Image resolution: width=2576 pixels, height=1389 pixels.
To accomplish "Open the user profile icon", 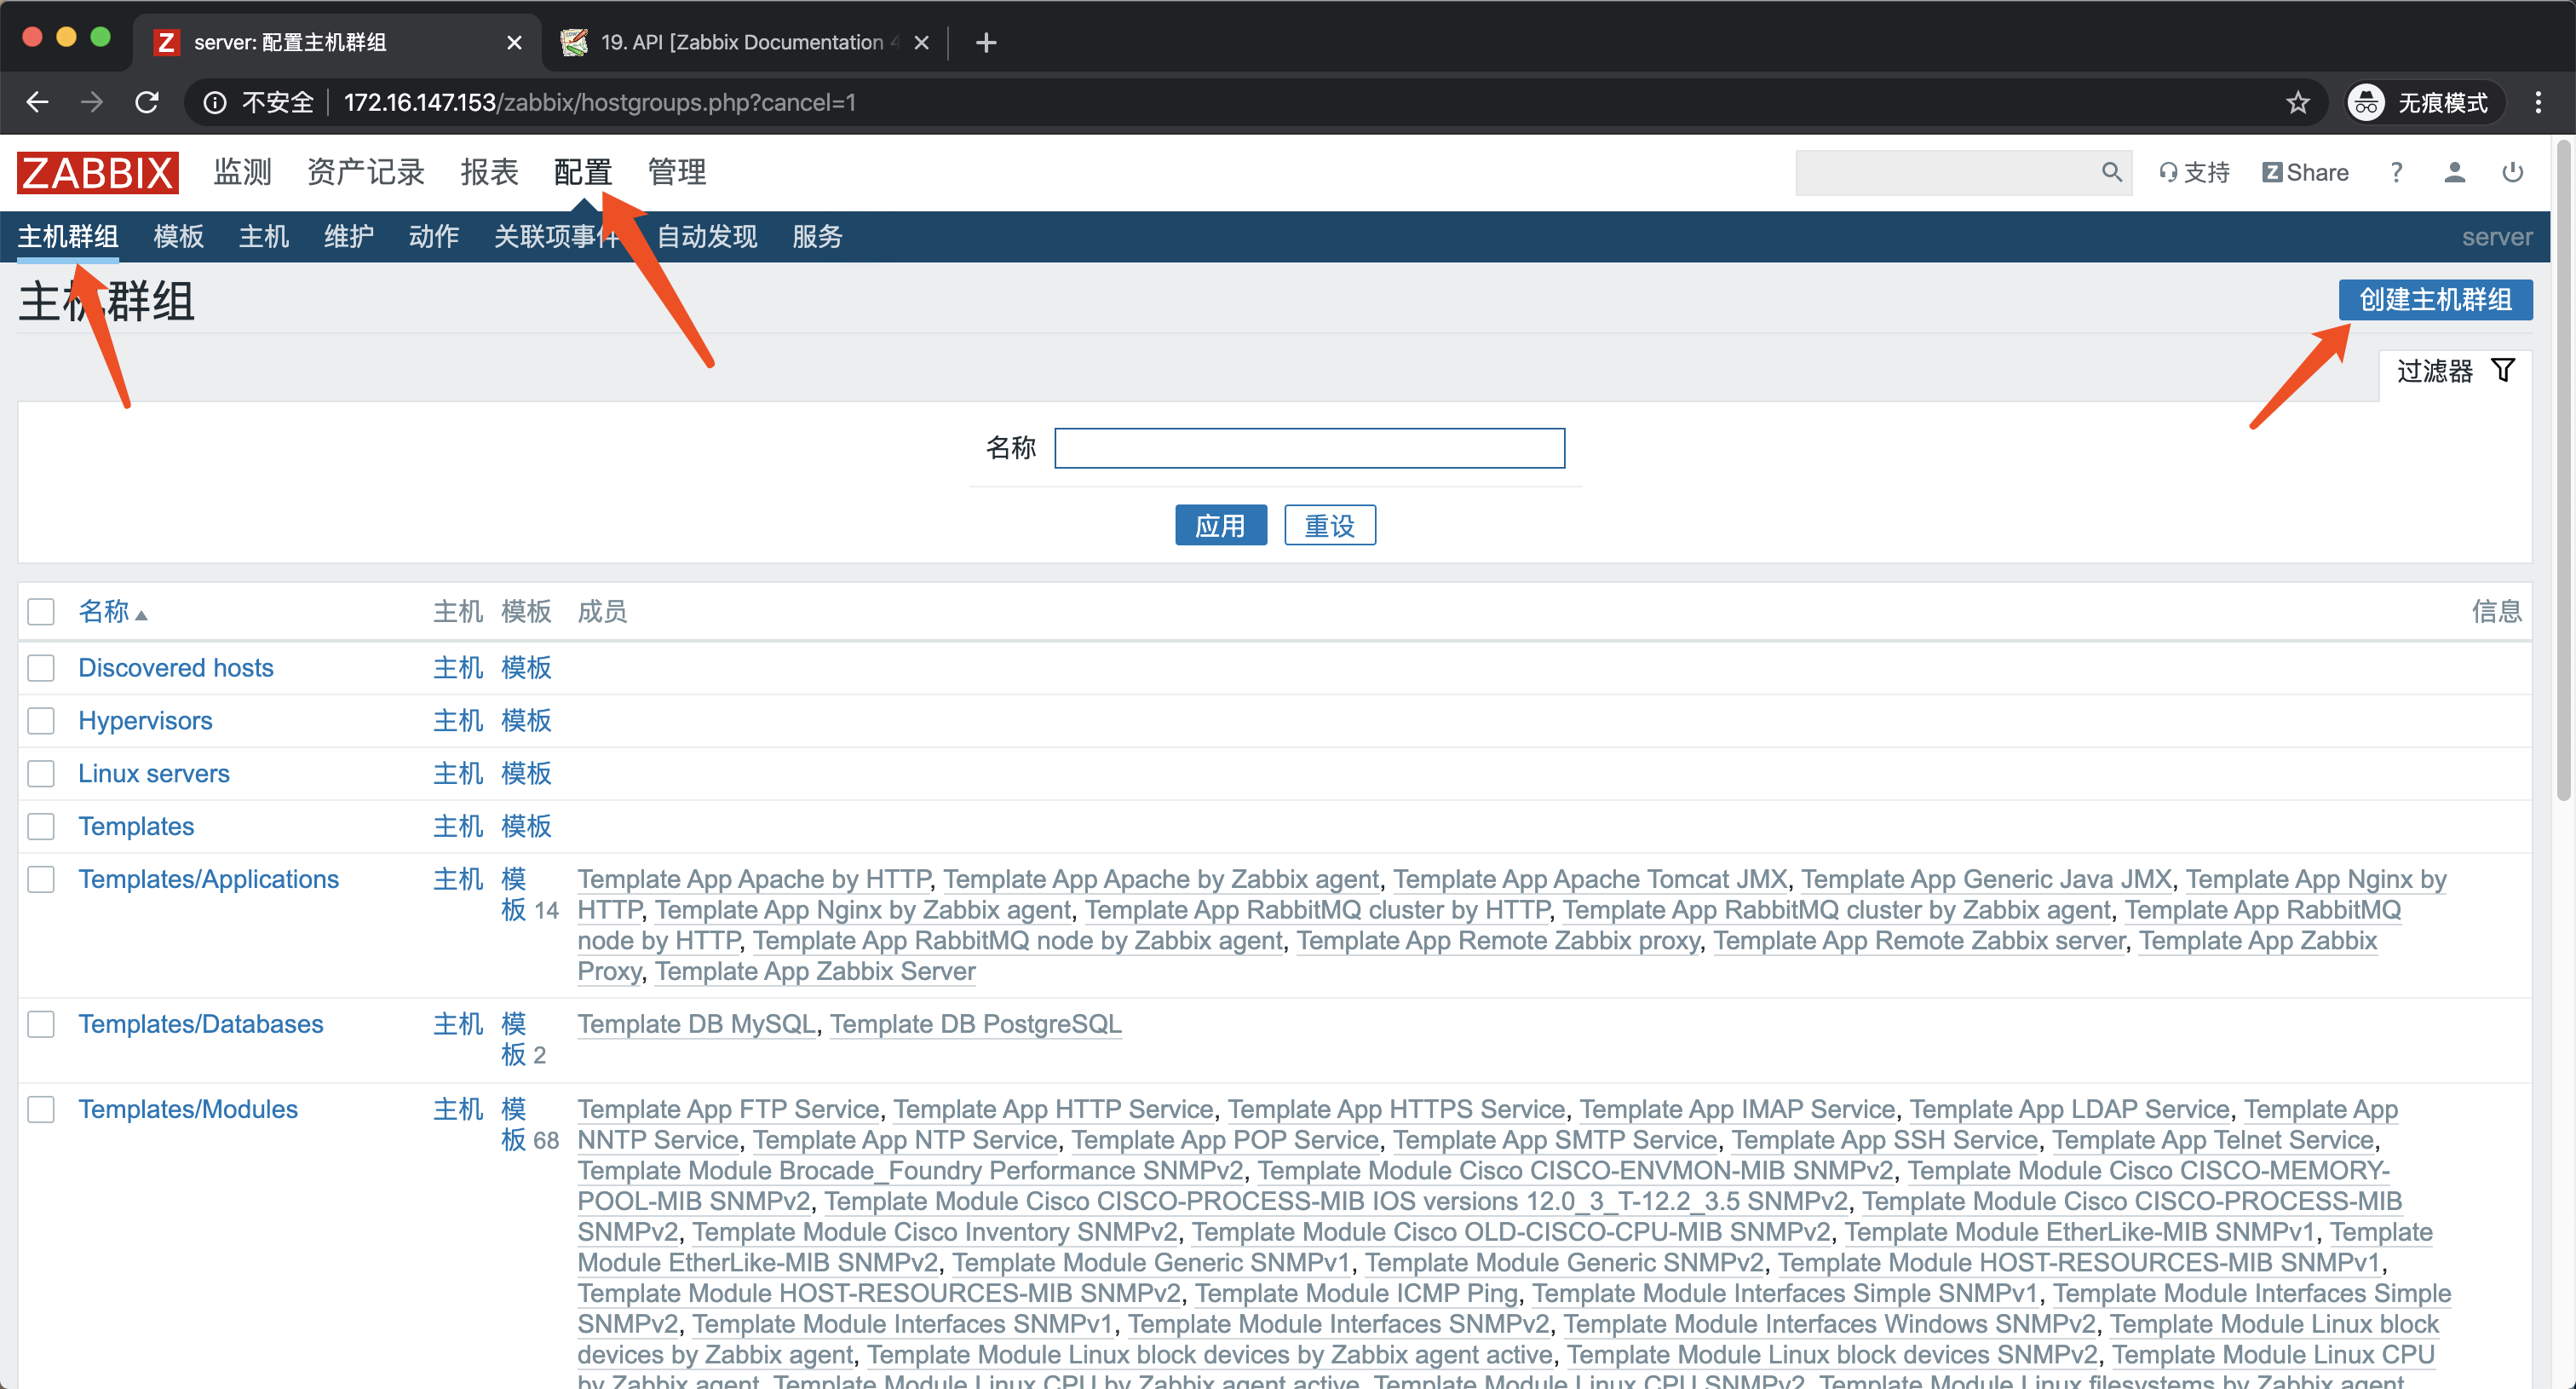I will (x=2453, y=172).
